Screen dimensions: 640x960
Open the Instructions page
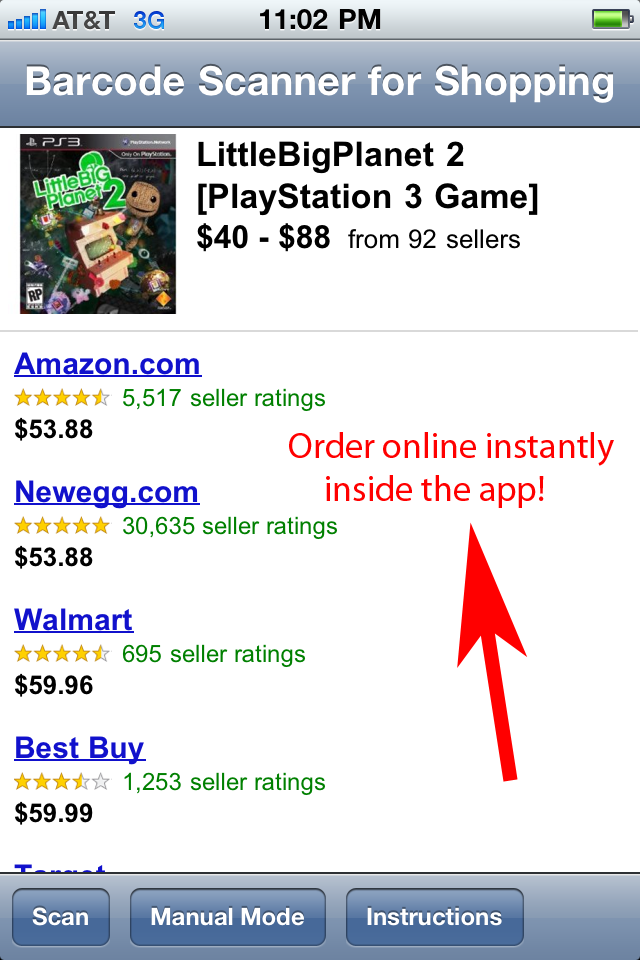coord(434,917)
